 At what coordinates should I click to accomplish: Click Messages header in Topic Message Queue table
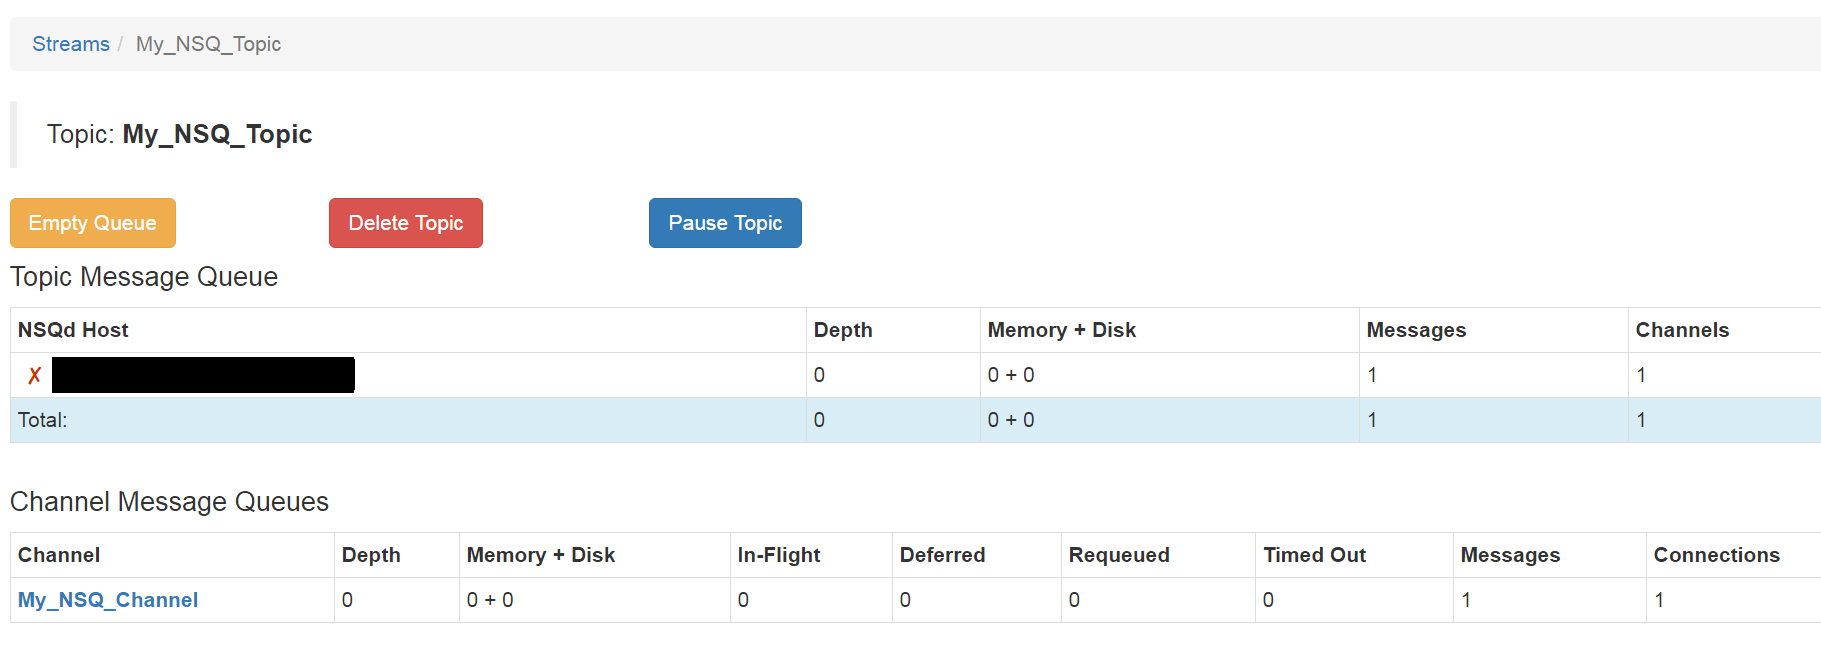coord(1416,330)
